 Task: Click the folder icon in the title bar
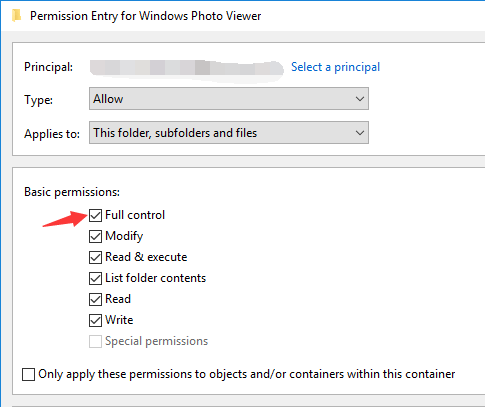click(16, 16)
